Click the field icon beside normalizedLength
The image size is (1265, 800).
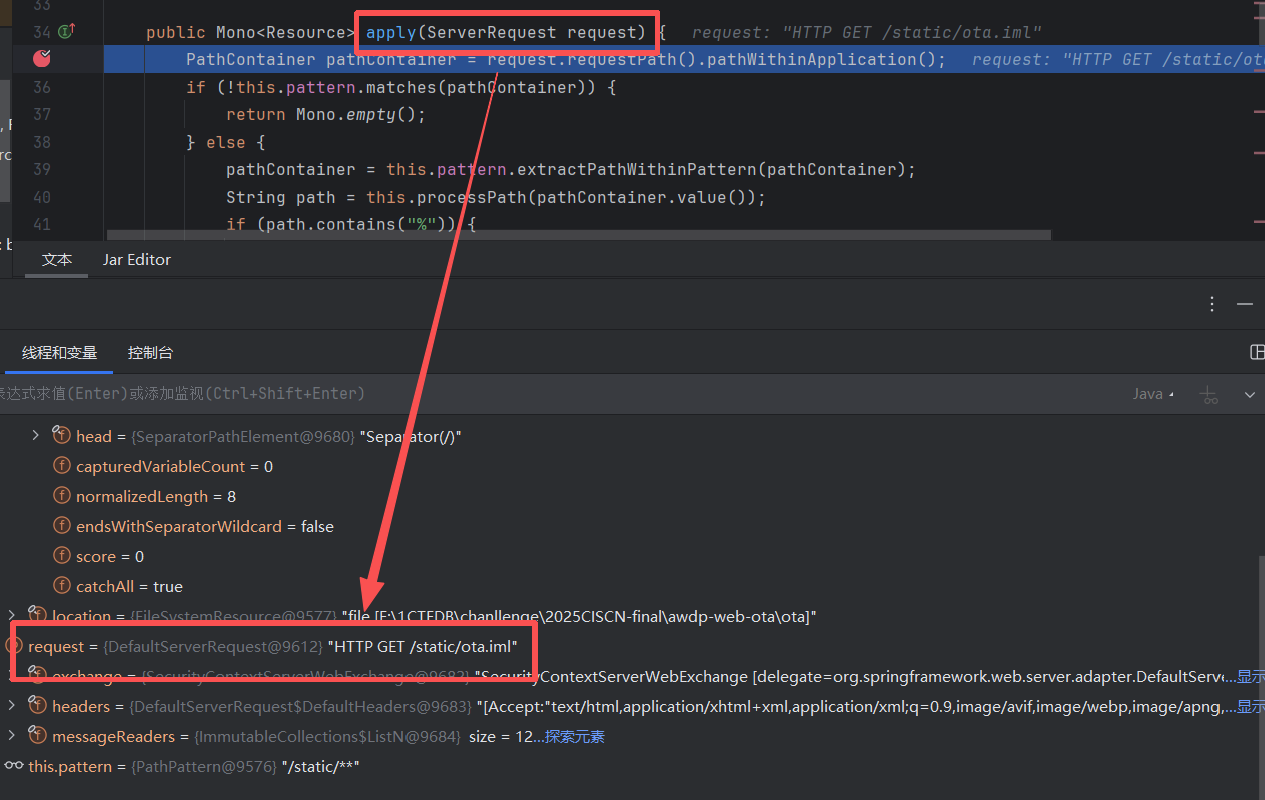61,496
